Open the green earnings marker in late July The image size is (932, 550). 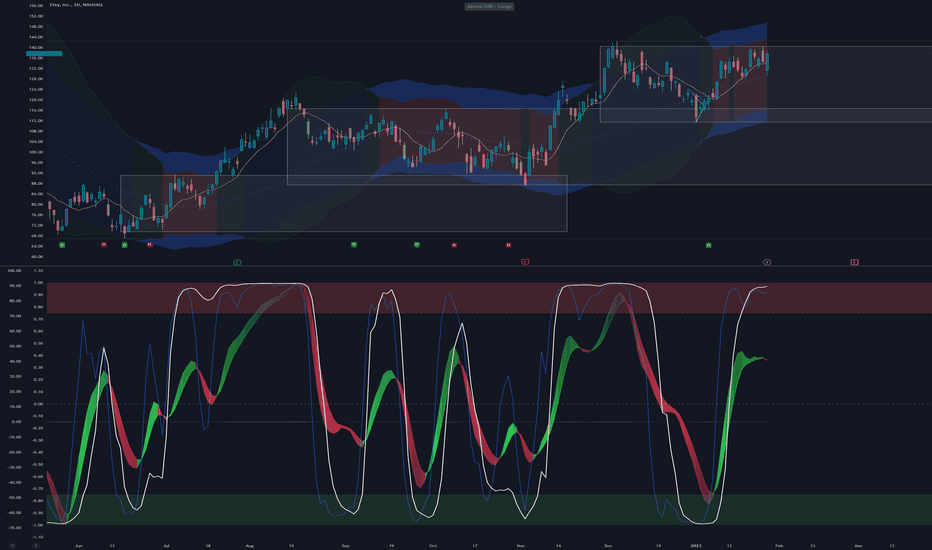pos(237,262)
